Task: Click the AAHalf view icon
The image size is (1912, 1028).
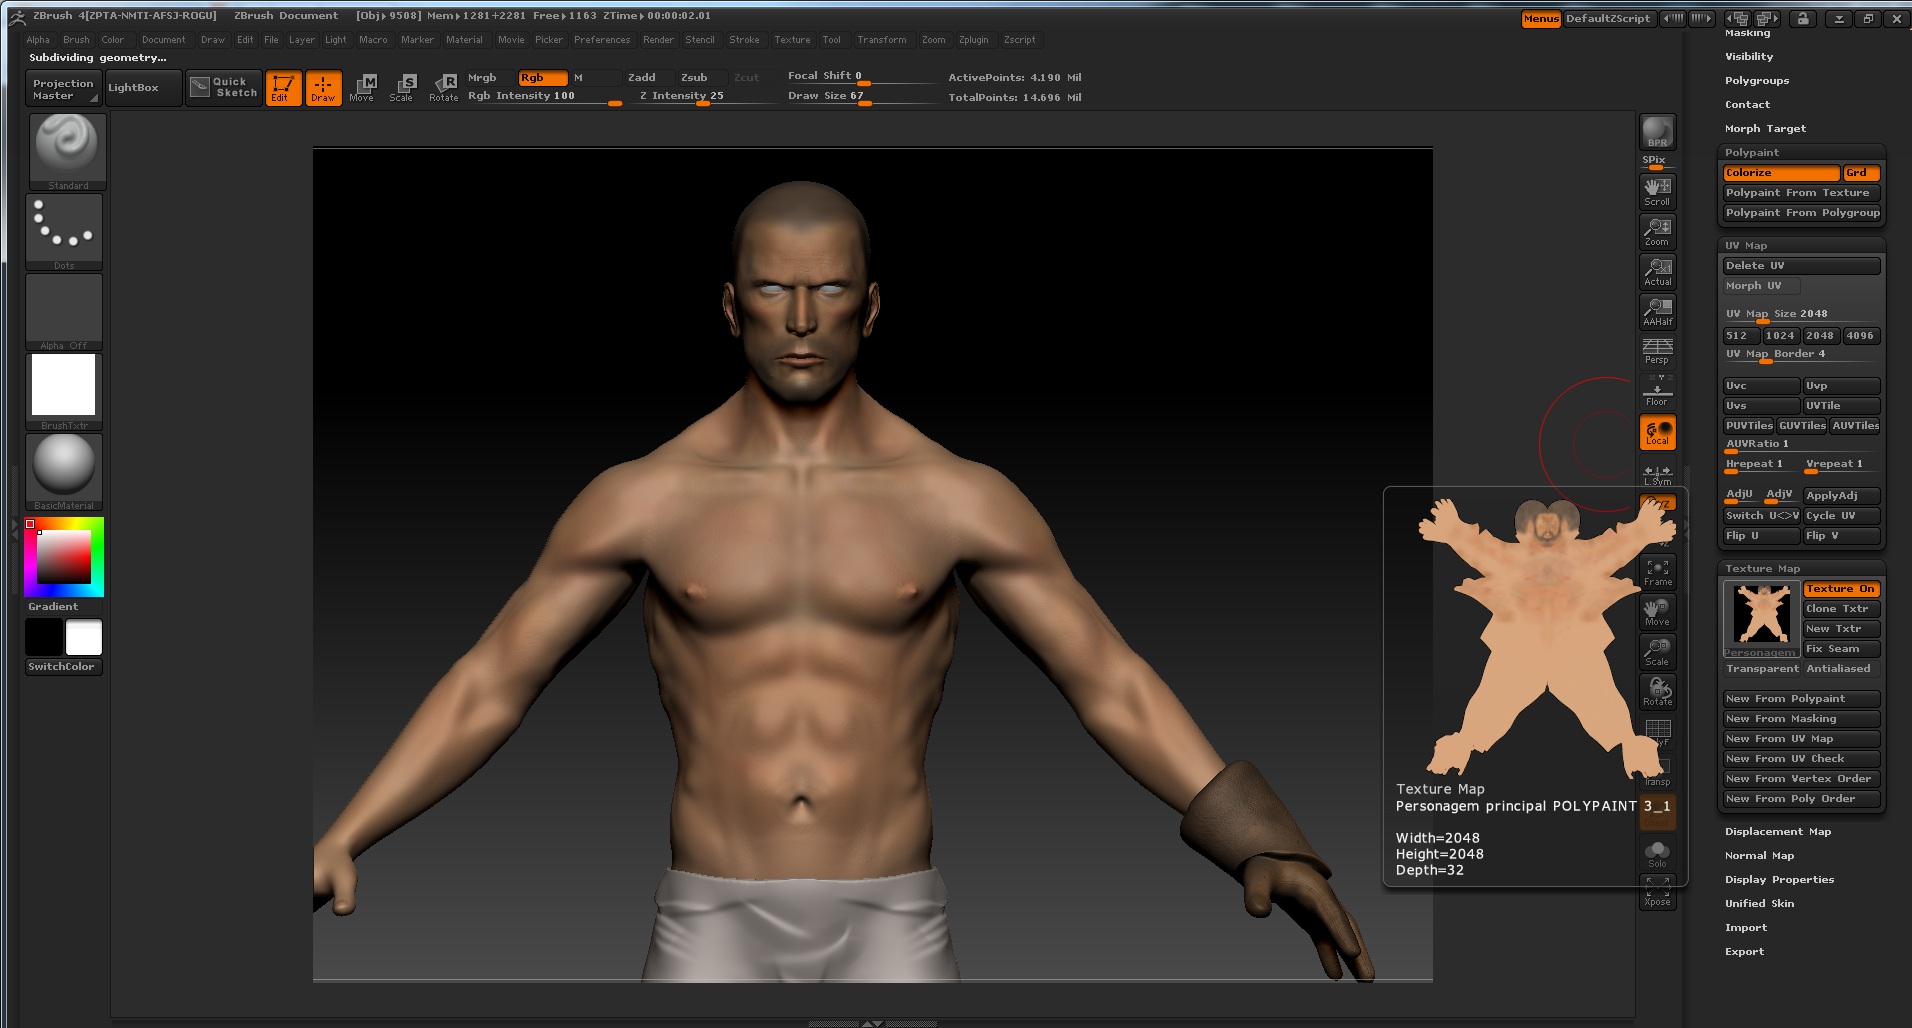Action: coord(1657,312)
